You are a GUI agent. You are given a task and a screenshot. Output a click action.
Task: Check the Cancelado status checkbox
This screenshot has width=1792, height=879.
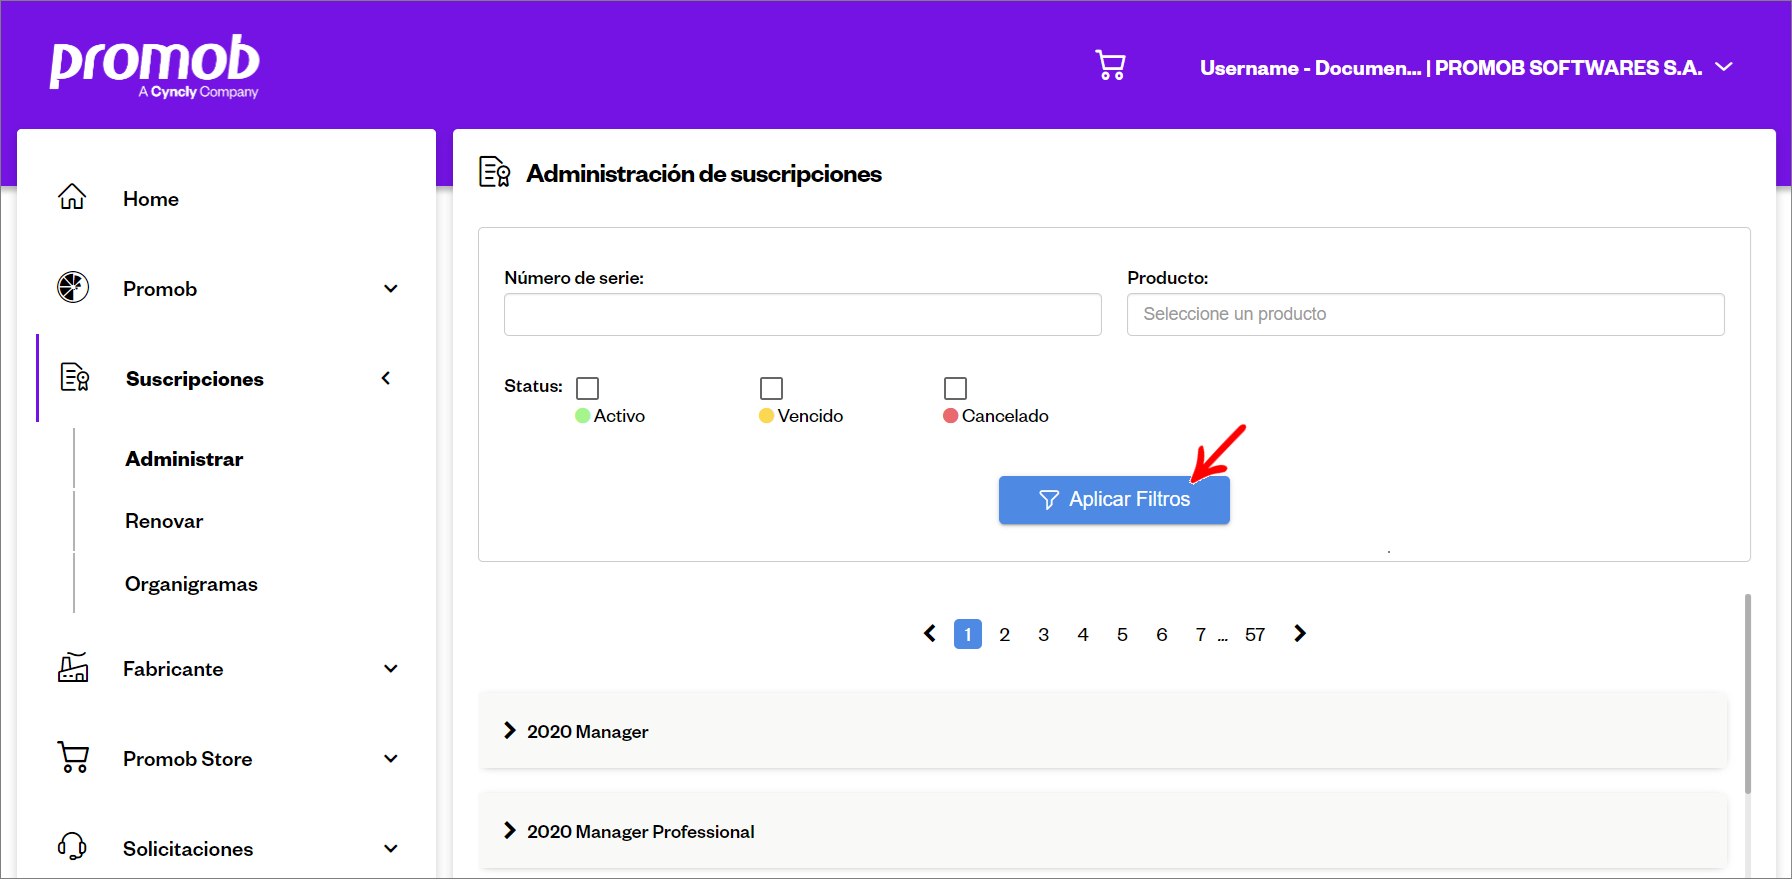tap(956, 388)
